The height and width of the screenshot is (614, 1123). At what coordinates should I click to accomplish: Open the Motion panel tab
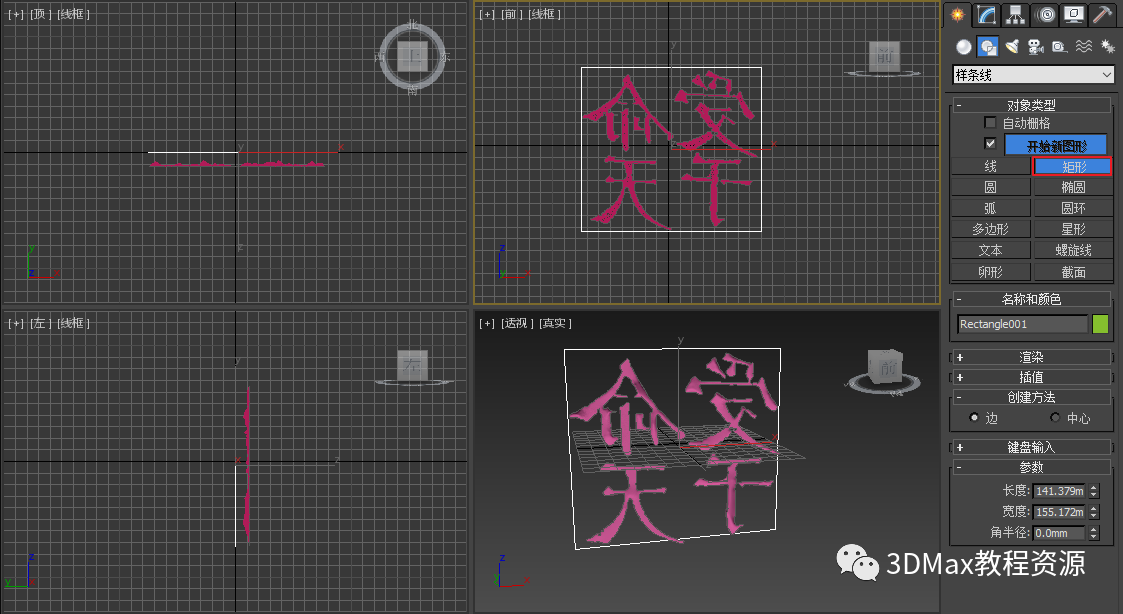point(1045,14)
